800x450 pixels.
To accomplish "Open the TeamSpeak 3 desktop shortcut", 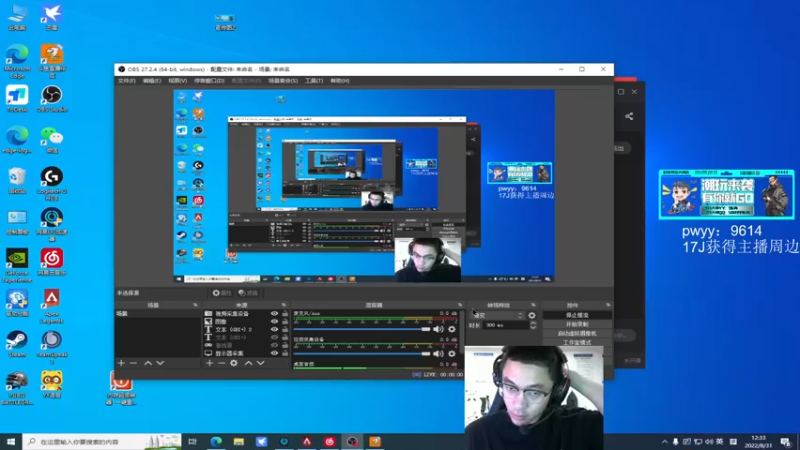I will [x=52, y=346].
